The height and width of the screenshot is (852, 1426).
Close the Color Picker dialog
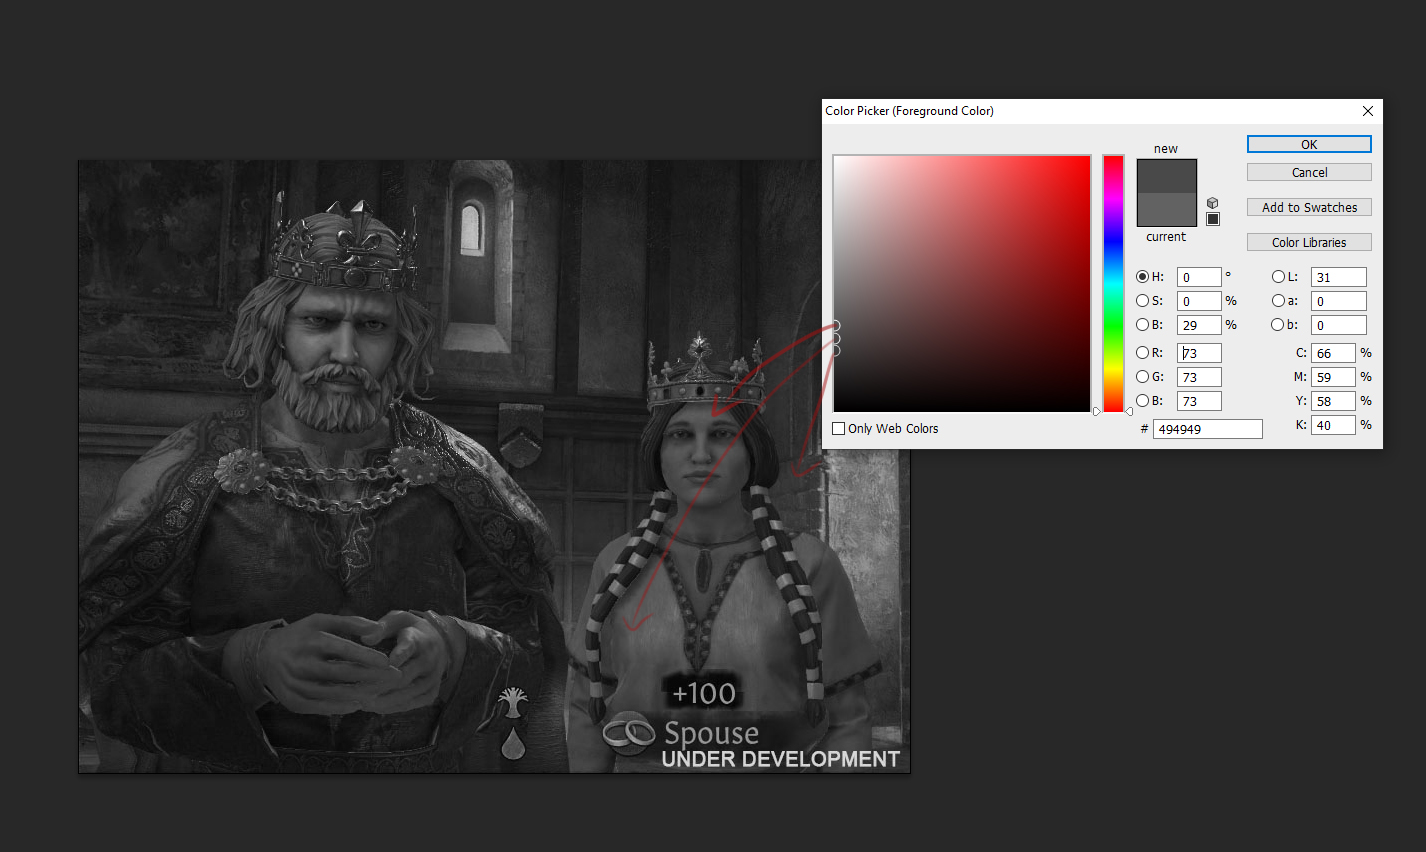[1368, 111]
